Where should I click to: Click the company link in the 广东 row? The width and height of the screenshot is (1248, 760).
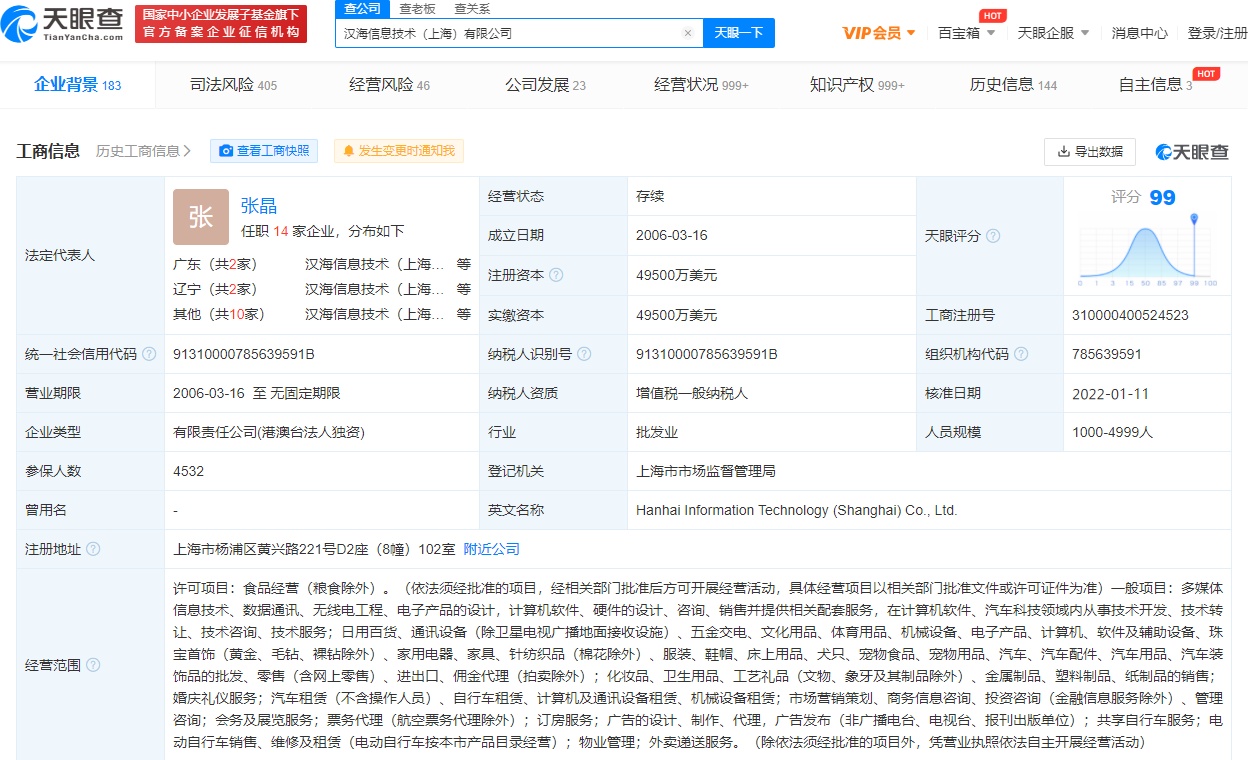375,264
